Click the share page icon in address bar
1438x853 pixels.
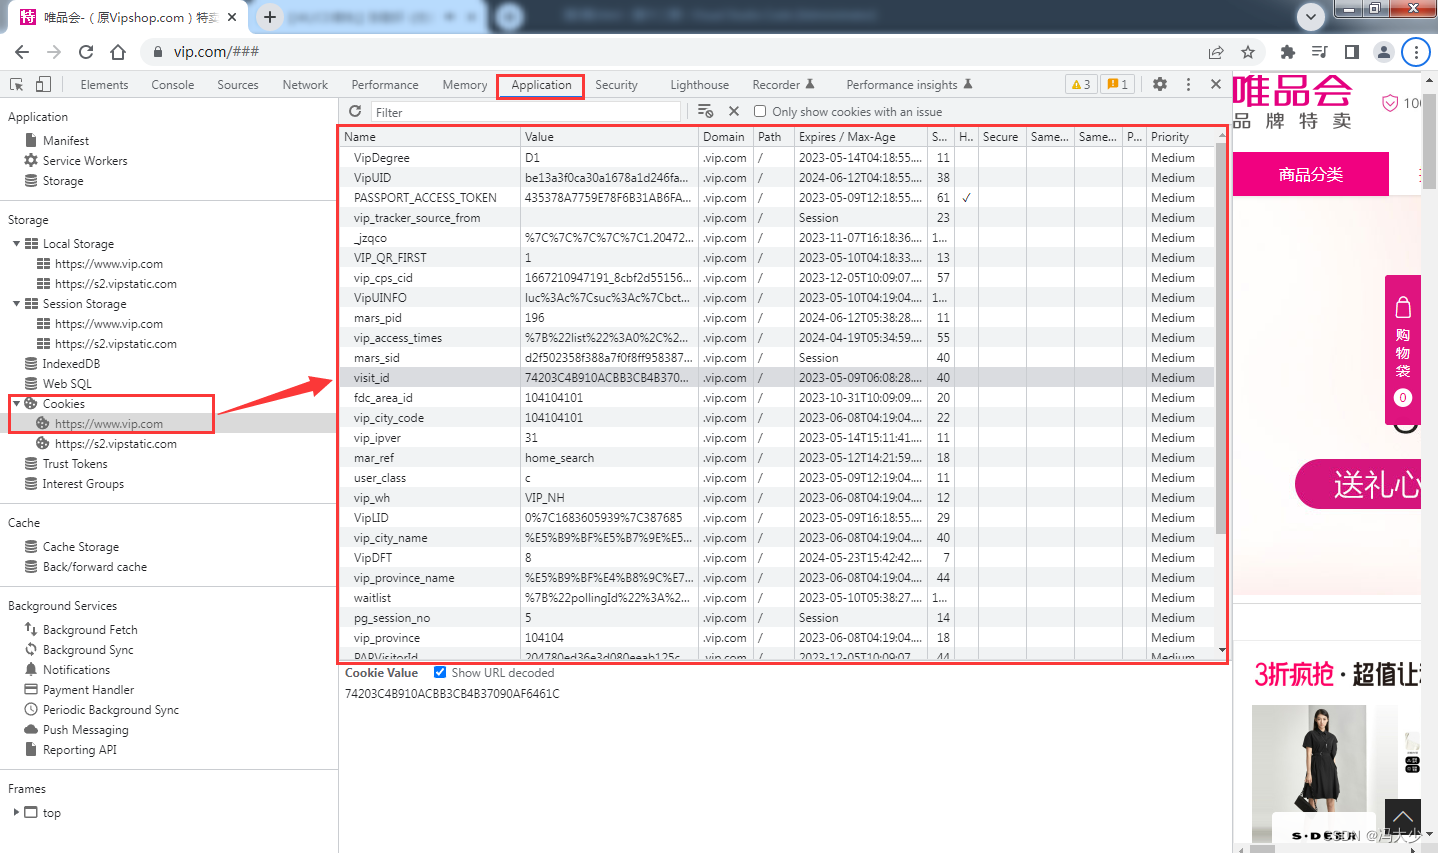1216,52
